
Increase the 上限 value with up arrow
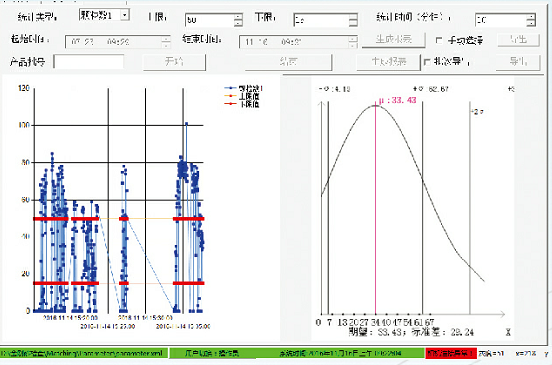238,17
